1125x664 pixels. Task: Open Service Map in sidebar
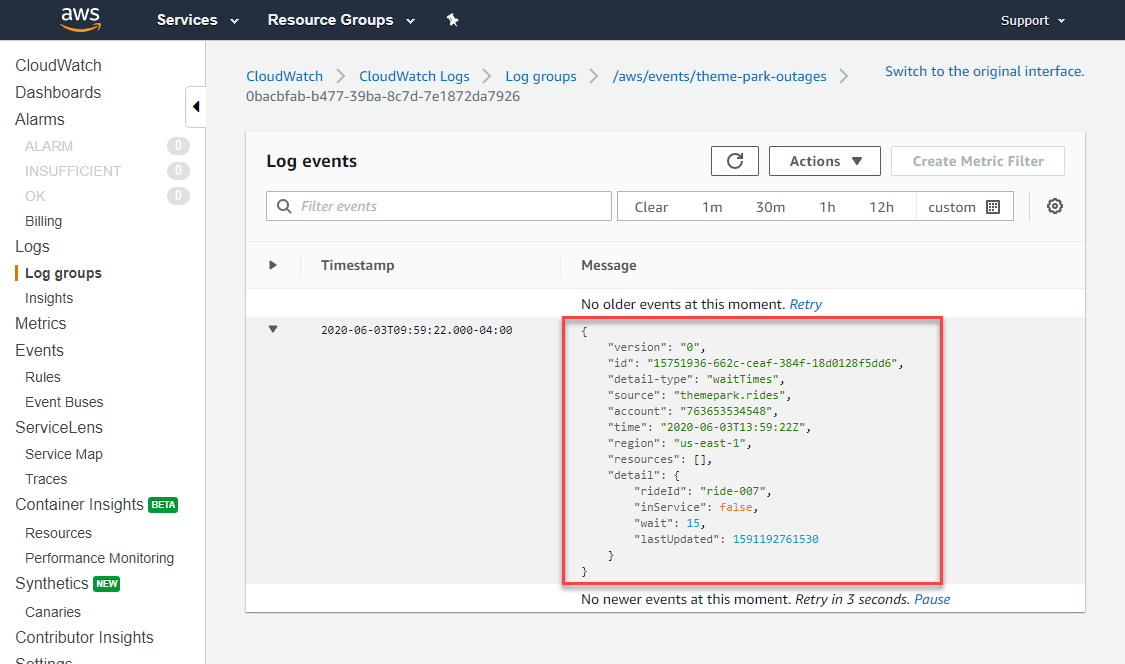tap(63, 454)
